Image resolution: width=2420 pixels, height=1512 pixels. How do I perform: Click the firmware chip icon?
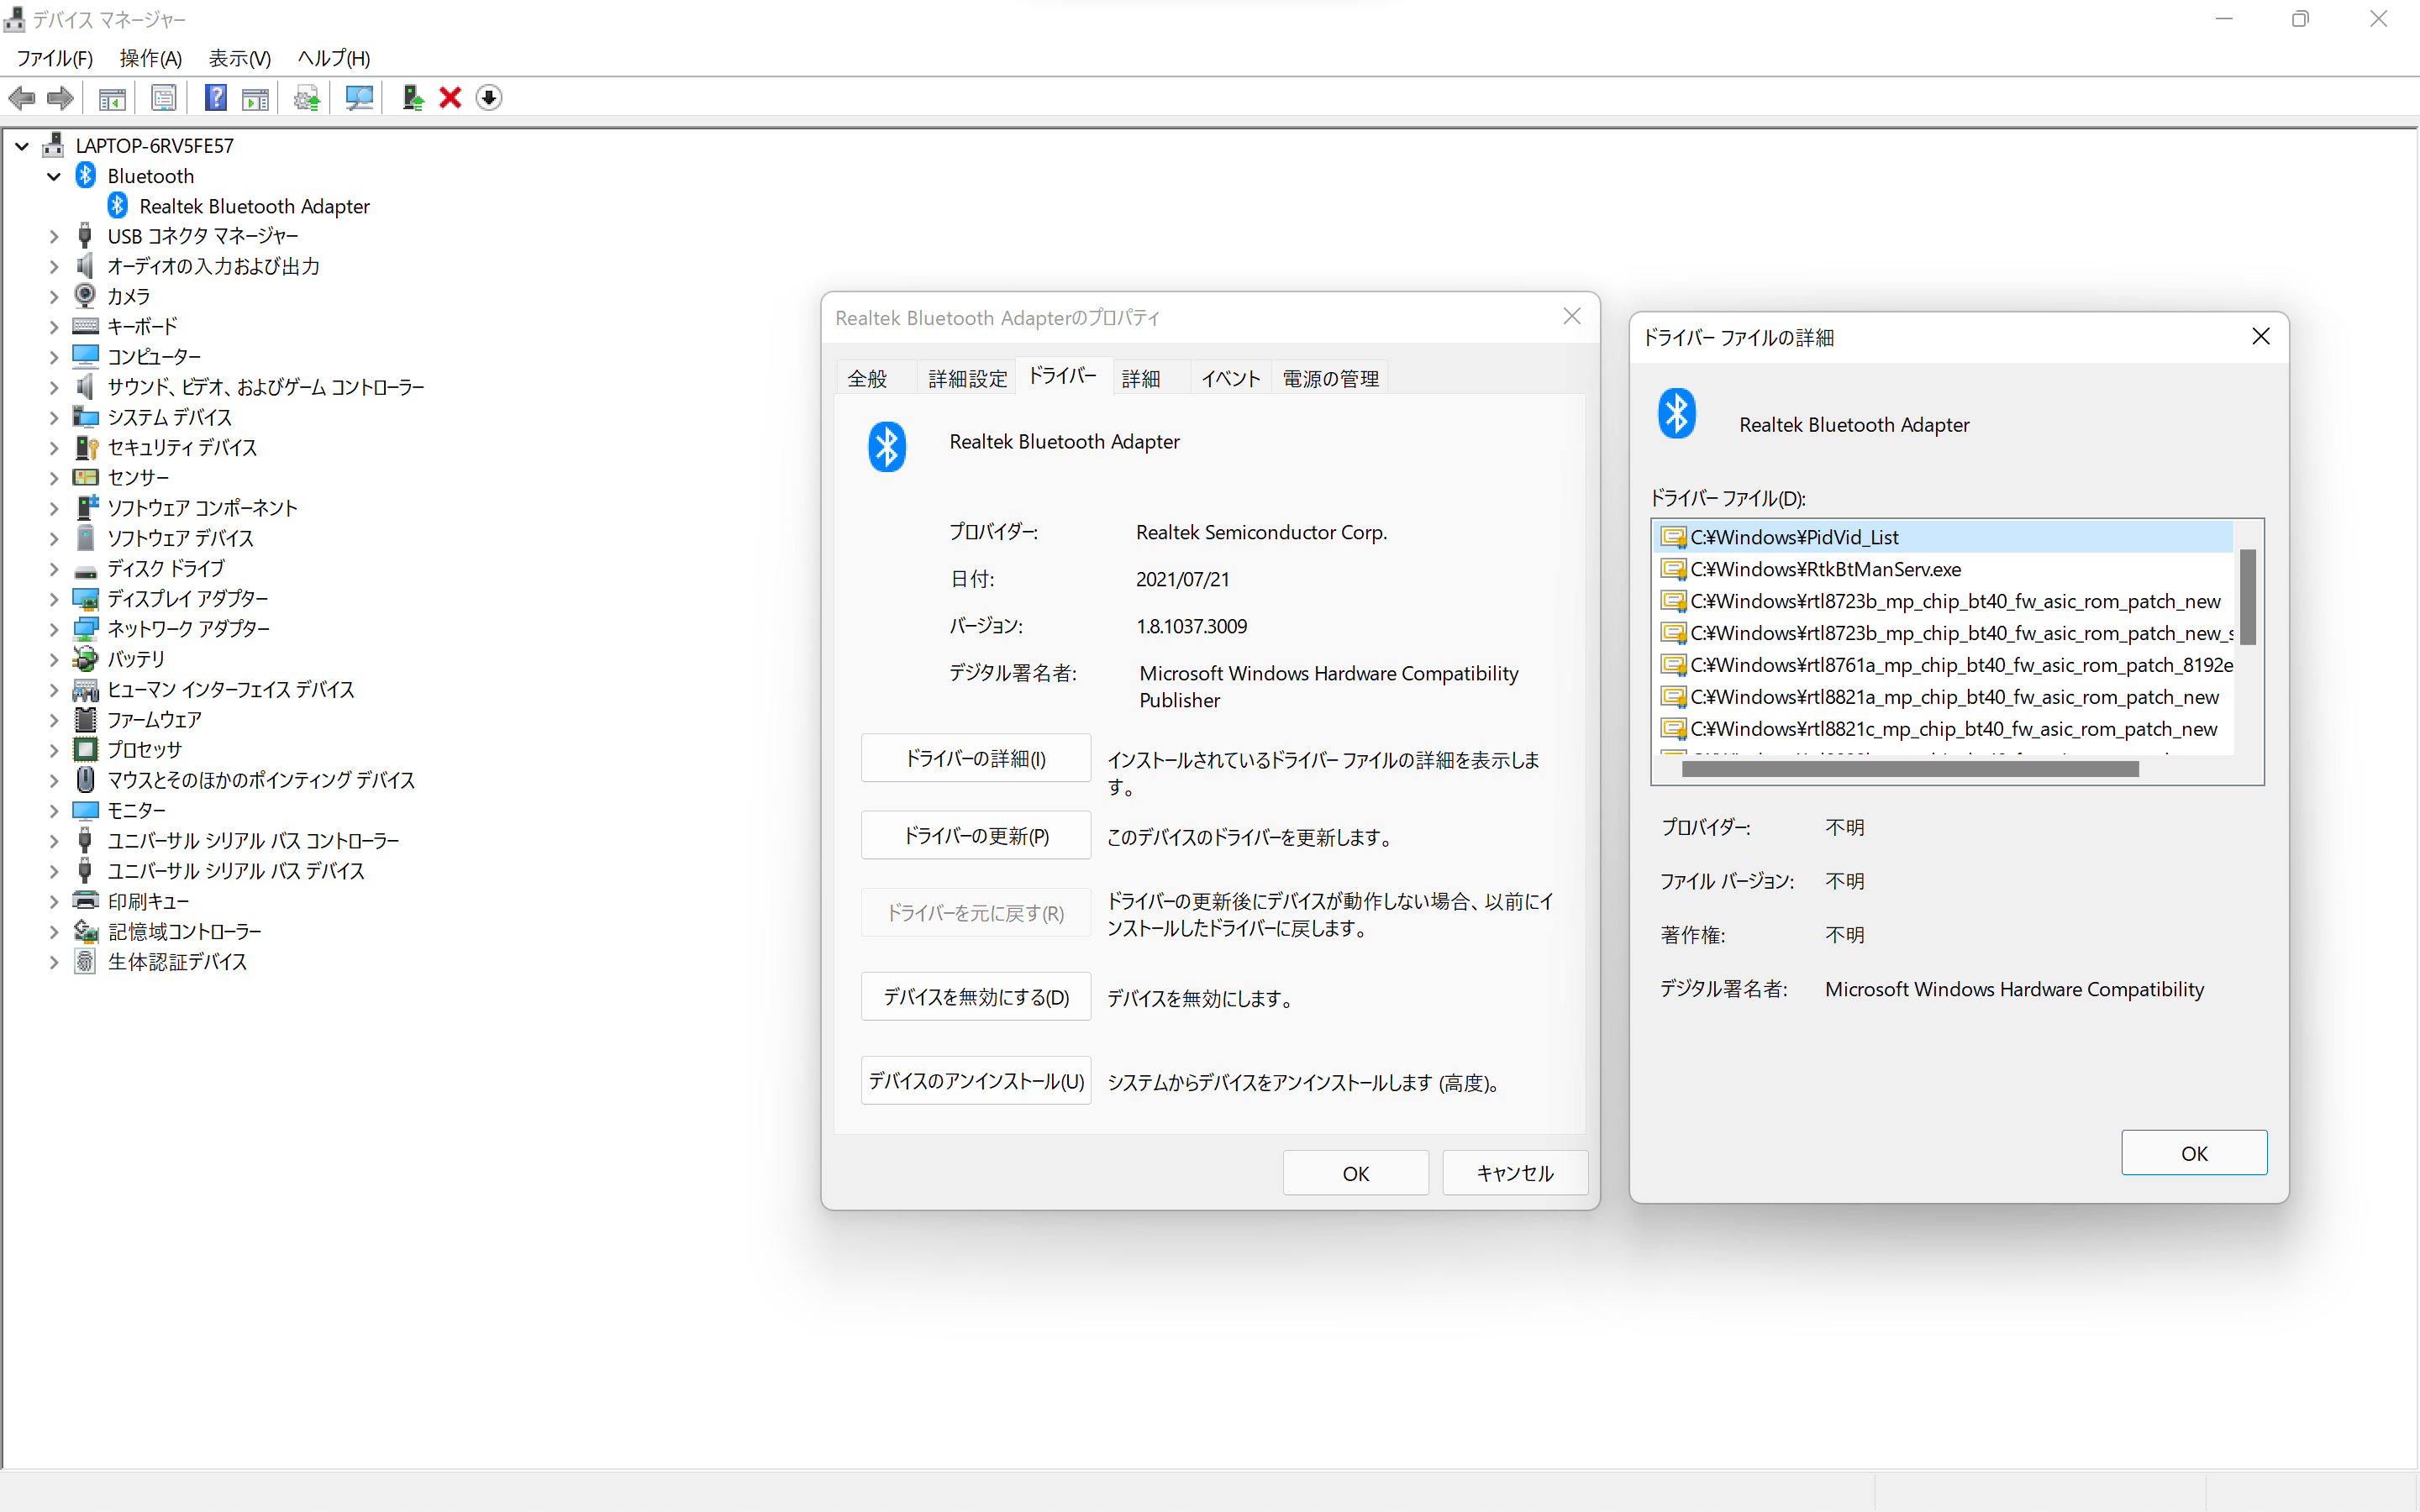[86, 719]
